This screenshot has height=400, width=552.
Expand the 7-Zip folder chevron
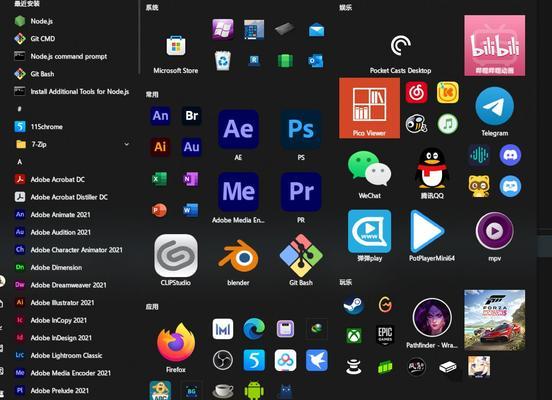[126, 144]
